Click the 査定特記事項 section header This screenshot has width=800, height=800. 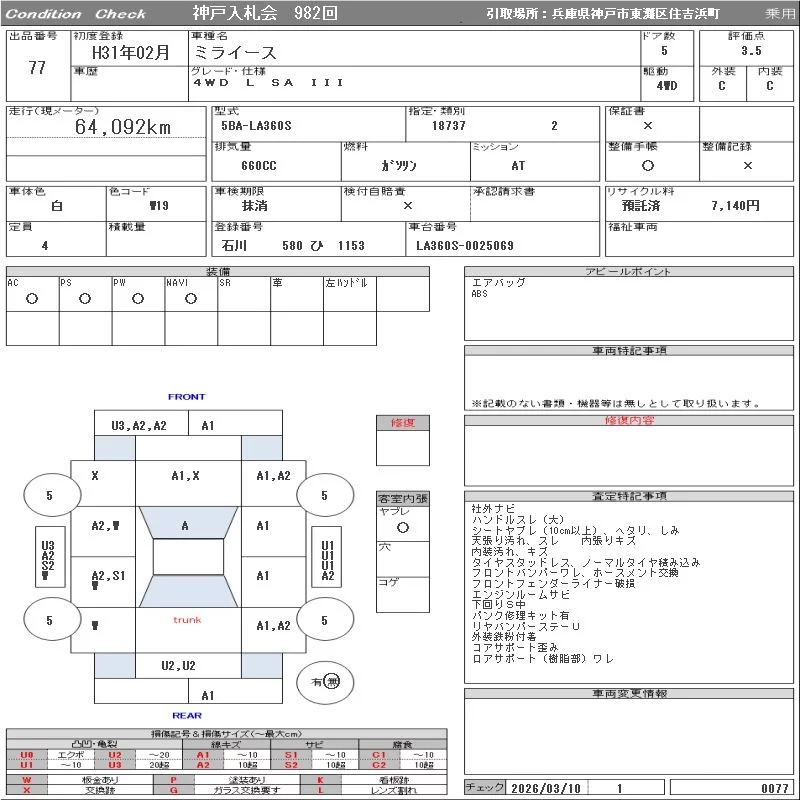[631, 496]
